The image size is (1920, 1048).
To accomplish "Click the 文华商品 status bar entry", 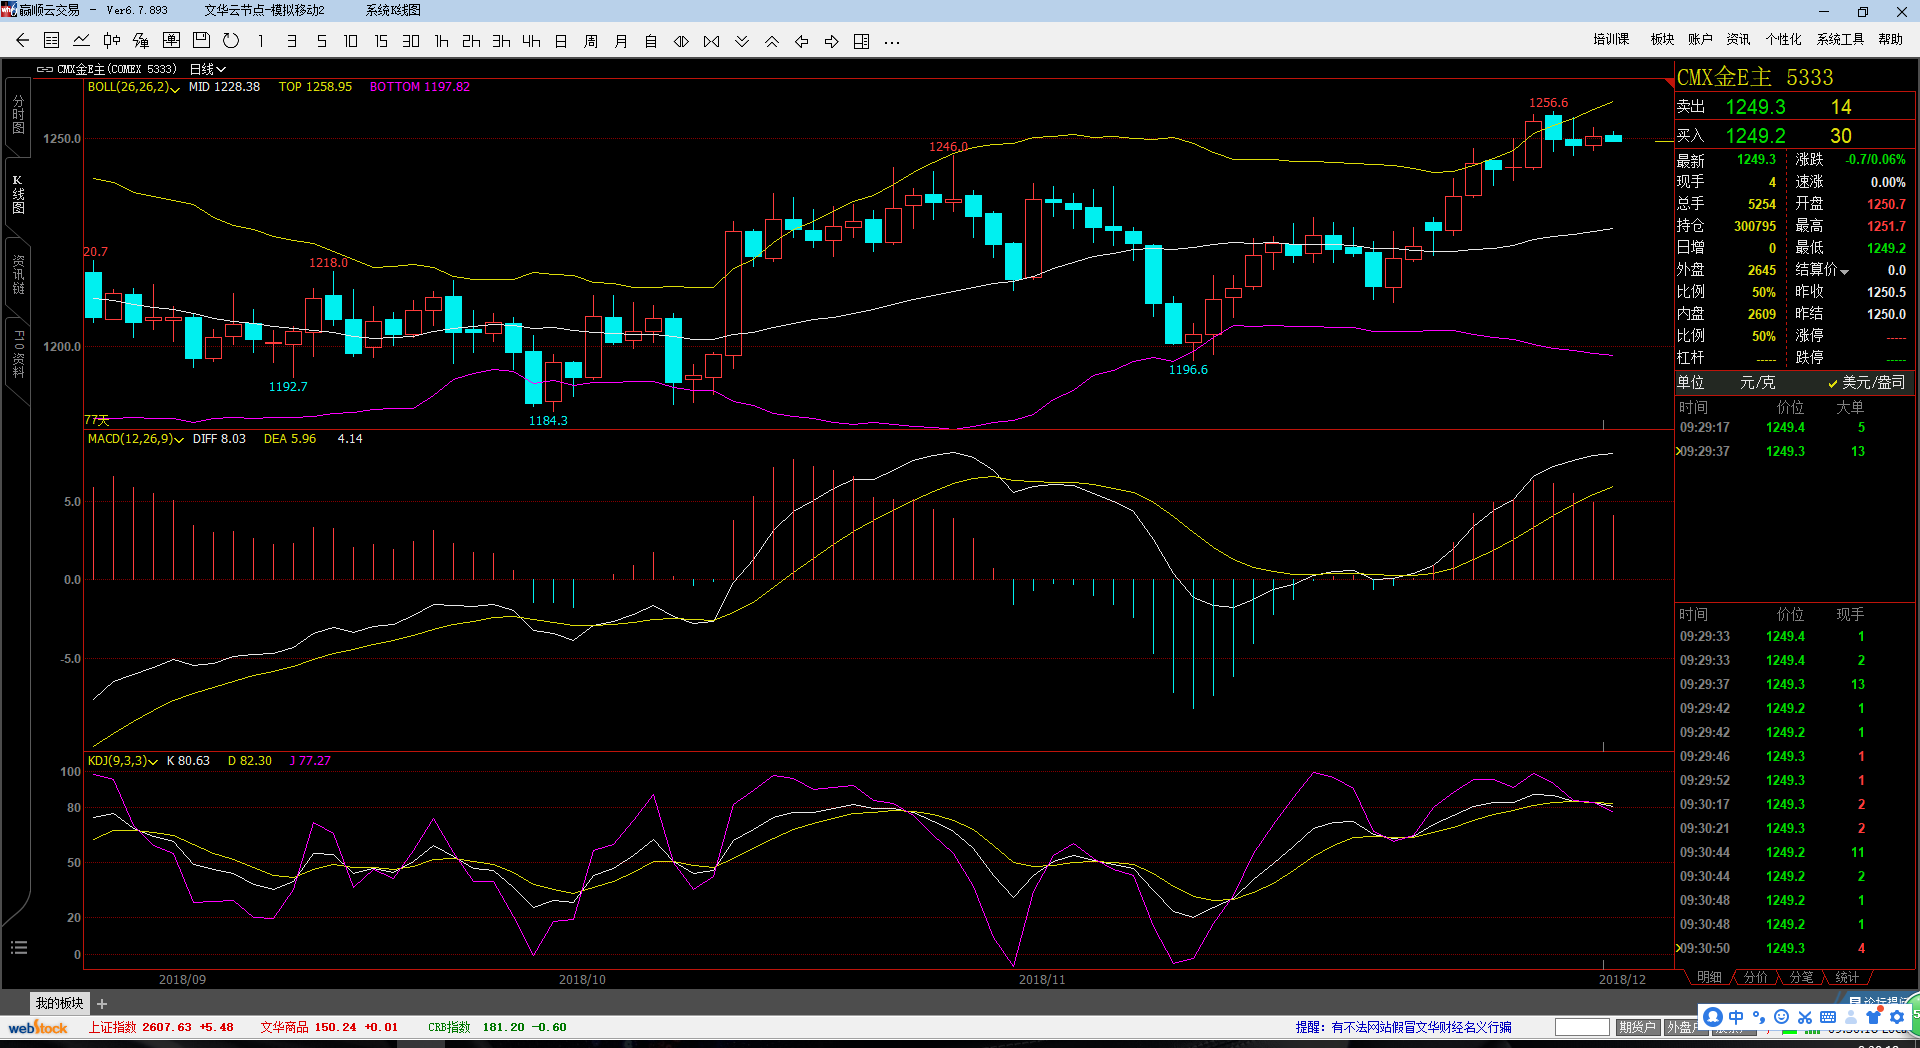I will tap(329, 1027).
